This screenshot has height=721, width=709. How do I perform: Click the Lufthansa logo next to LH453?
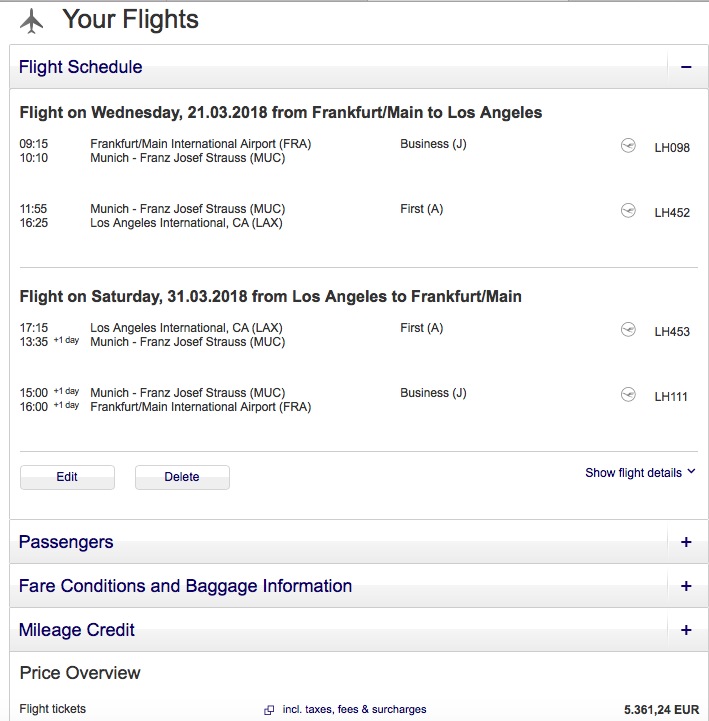coord(628,330)
